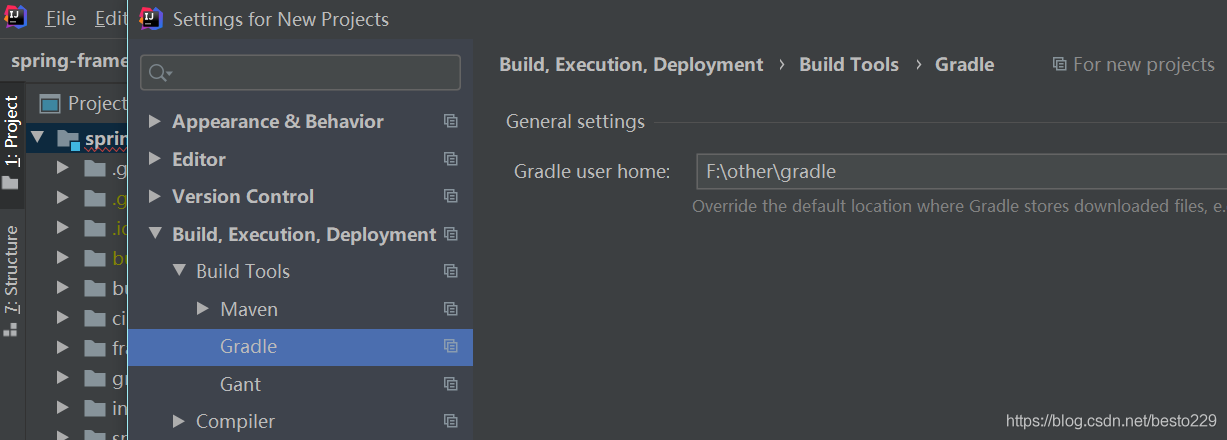Click the search magnifier icon in settings
Screen dimensions: 1227x440
tap(159, 73)
